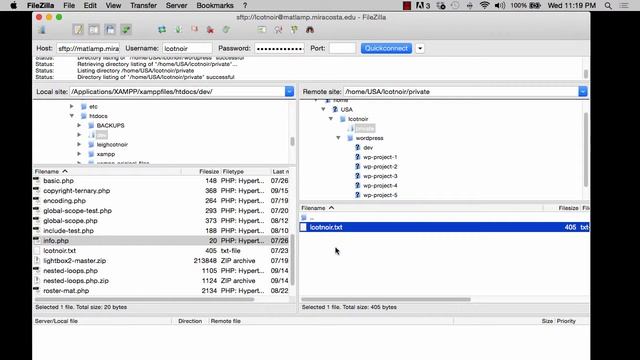
Task: Collapse the USA folder in remote tree
Action: coord(323,109)
